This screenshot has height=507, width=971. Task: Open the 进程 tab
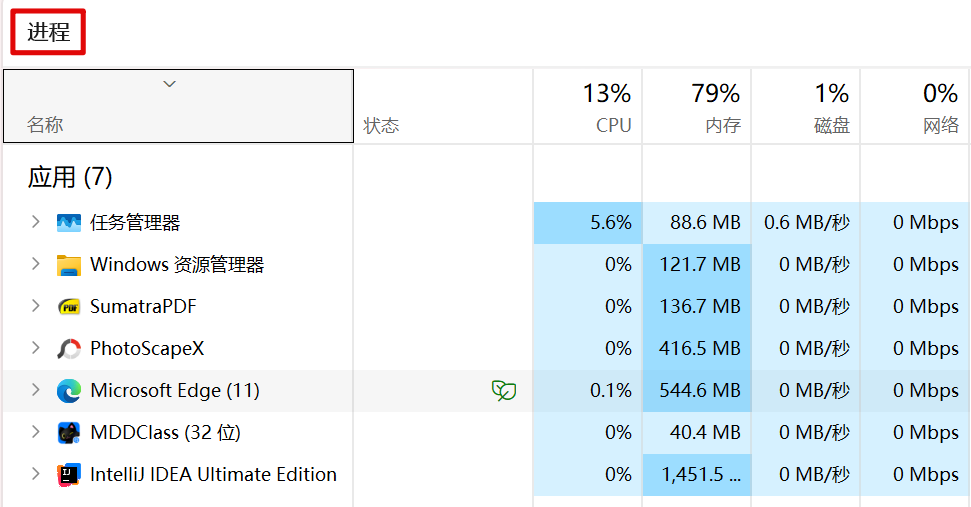(x=48, y=32)
